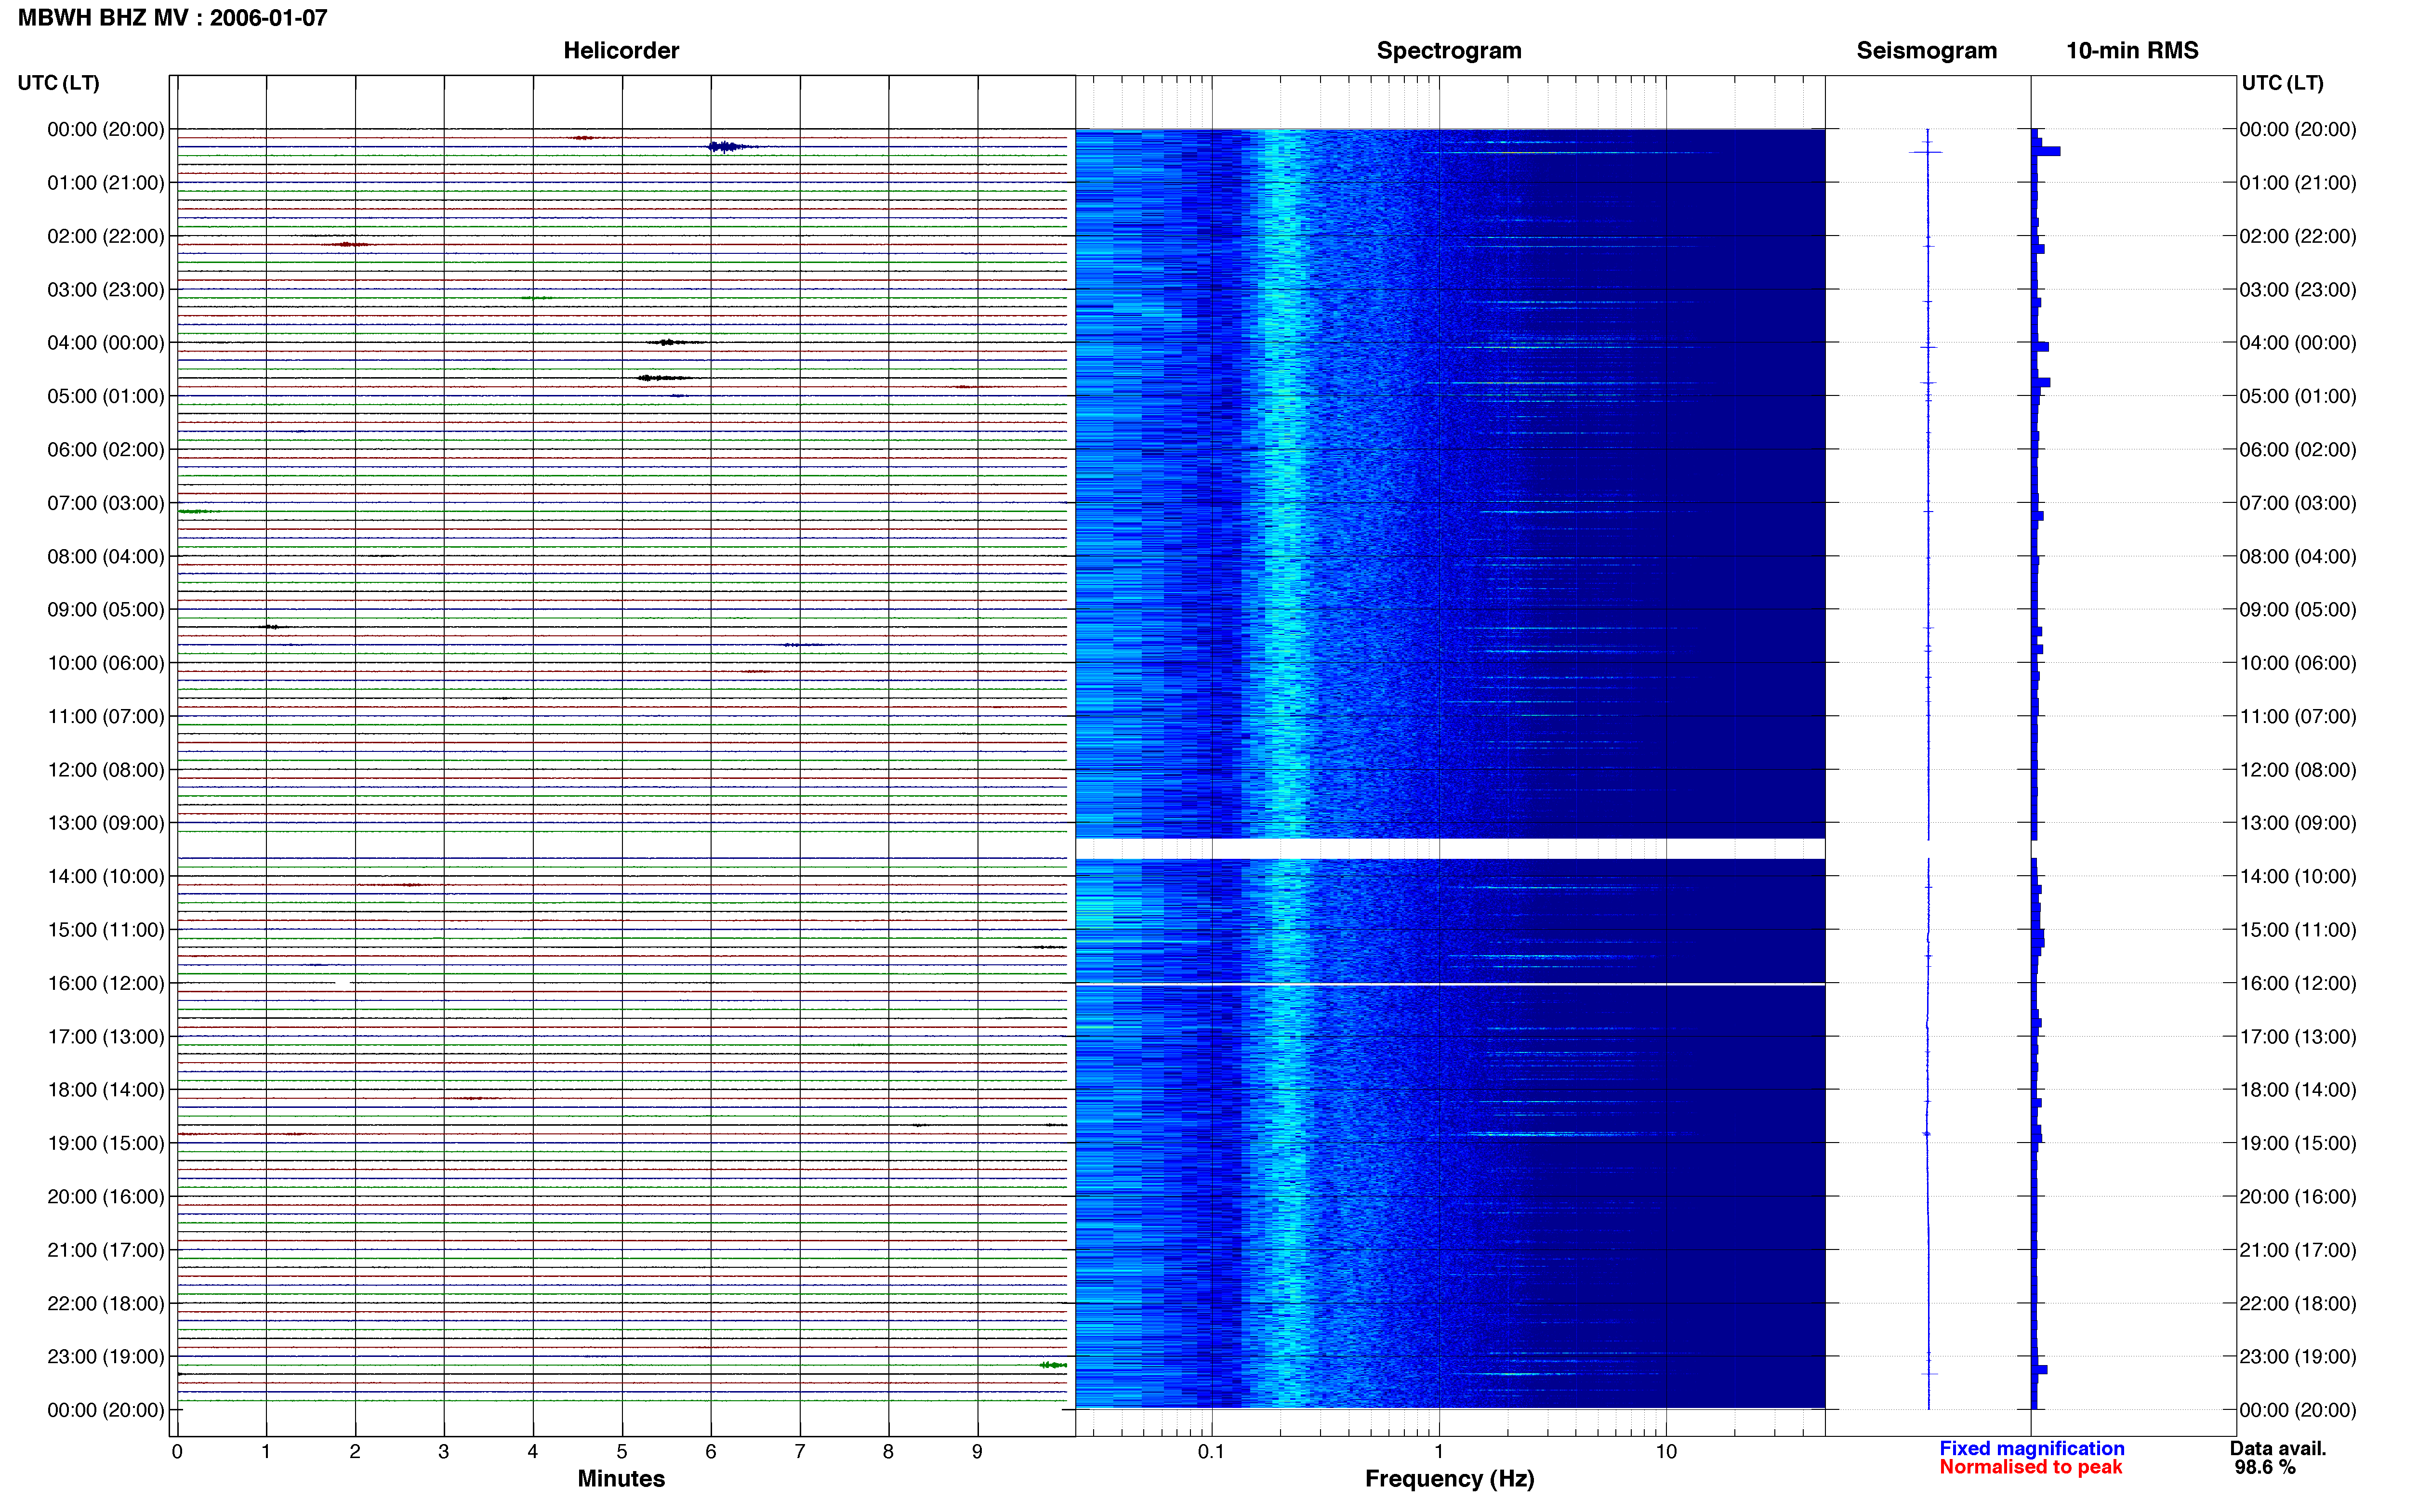This screenshot has height=1512, width=2418.
Task: Click '10:00 (06:00)' label beside Helicorder
Action: click(x=105, y=663)
